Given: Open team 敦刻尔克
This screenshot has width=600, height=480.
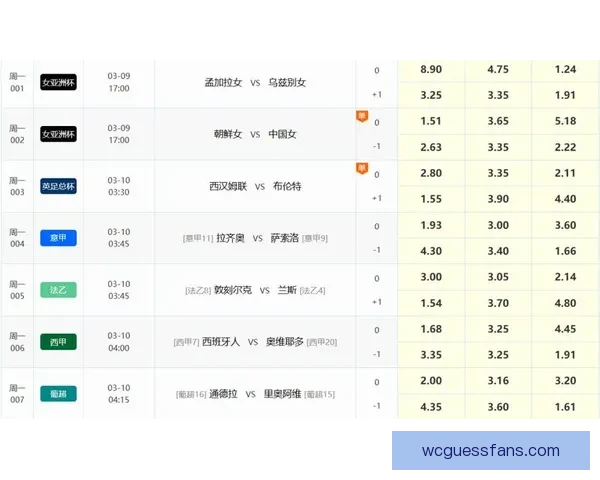Looking at the screenshot, I should (x=233, y=290).
